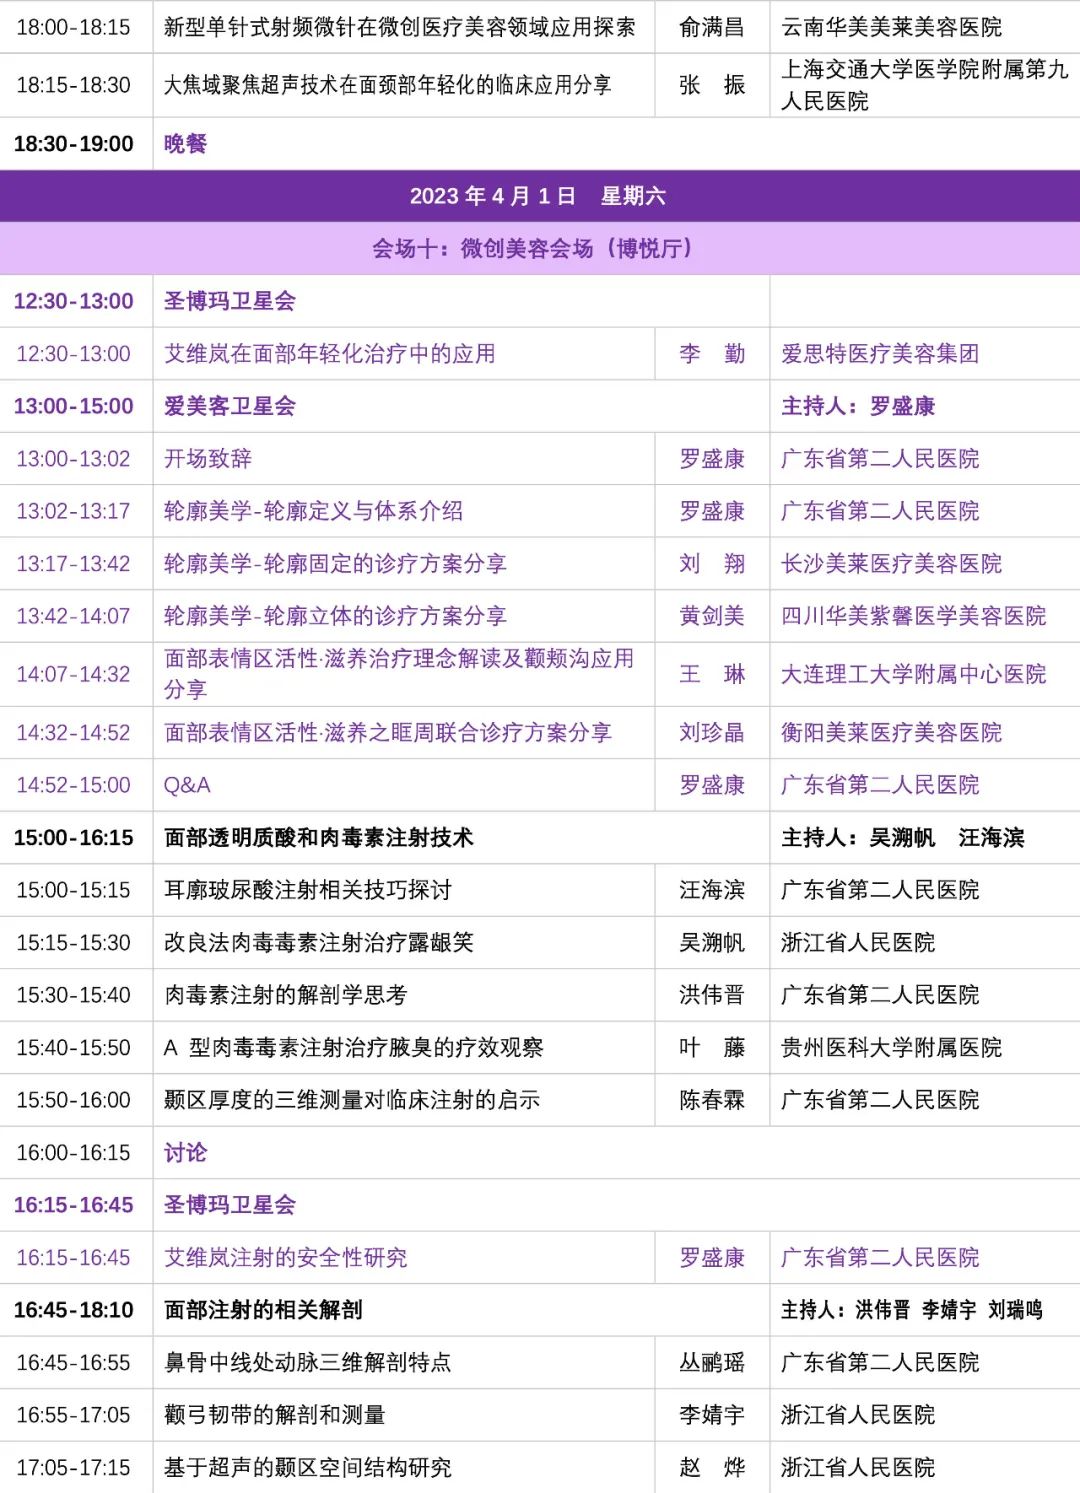This screenshot has height=1493, width=1080.
Task: Select the session heading 面部透明质酸和肉毒素注射技术
Action: (x=318, y=838)
